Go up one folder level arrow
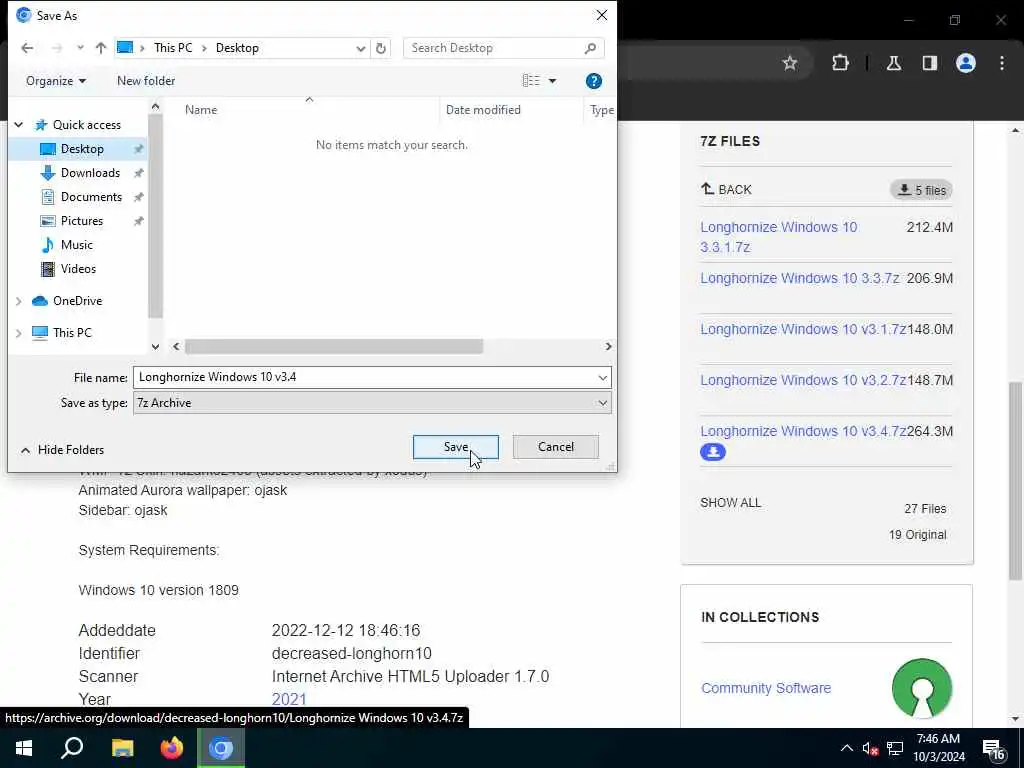1024x768 pixels. pos(101,48)
